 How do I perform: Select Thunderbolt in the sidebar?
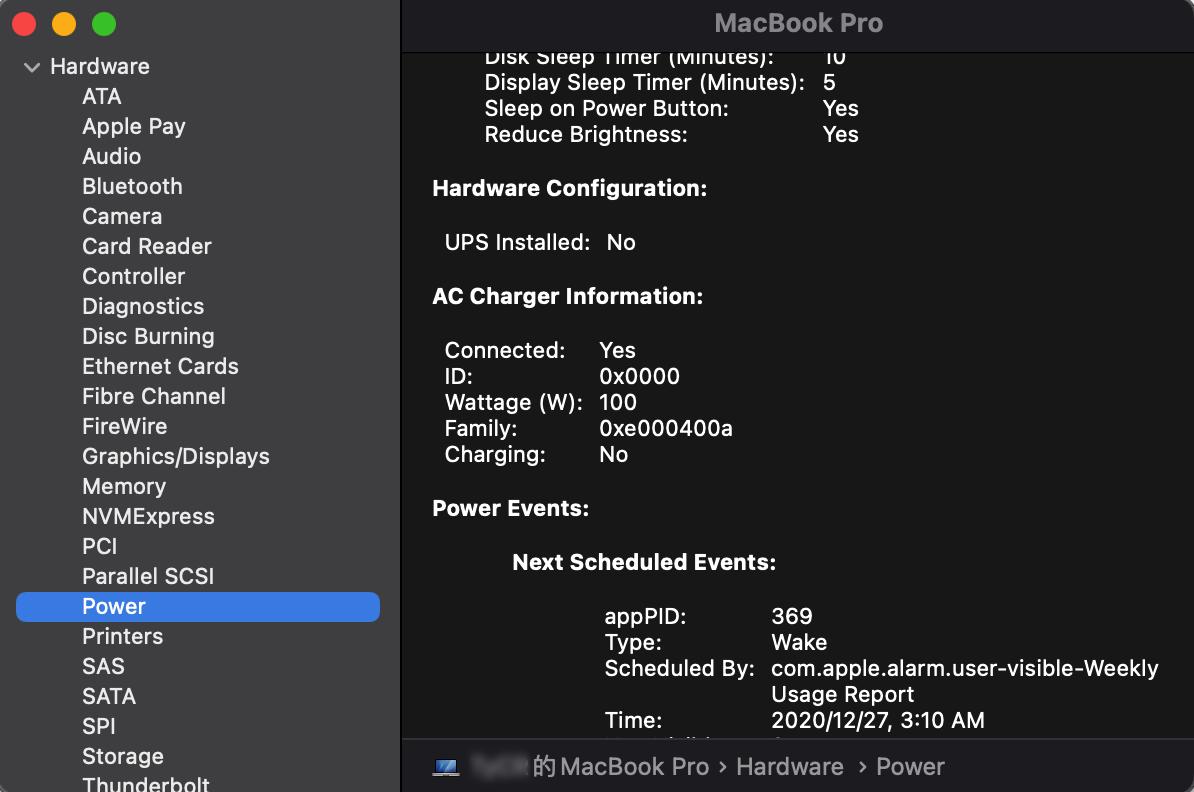click(146, 784)
